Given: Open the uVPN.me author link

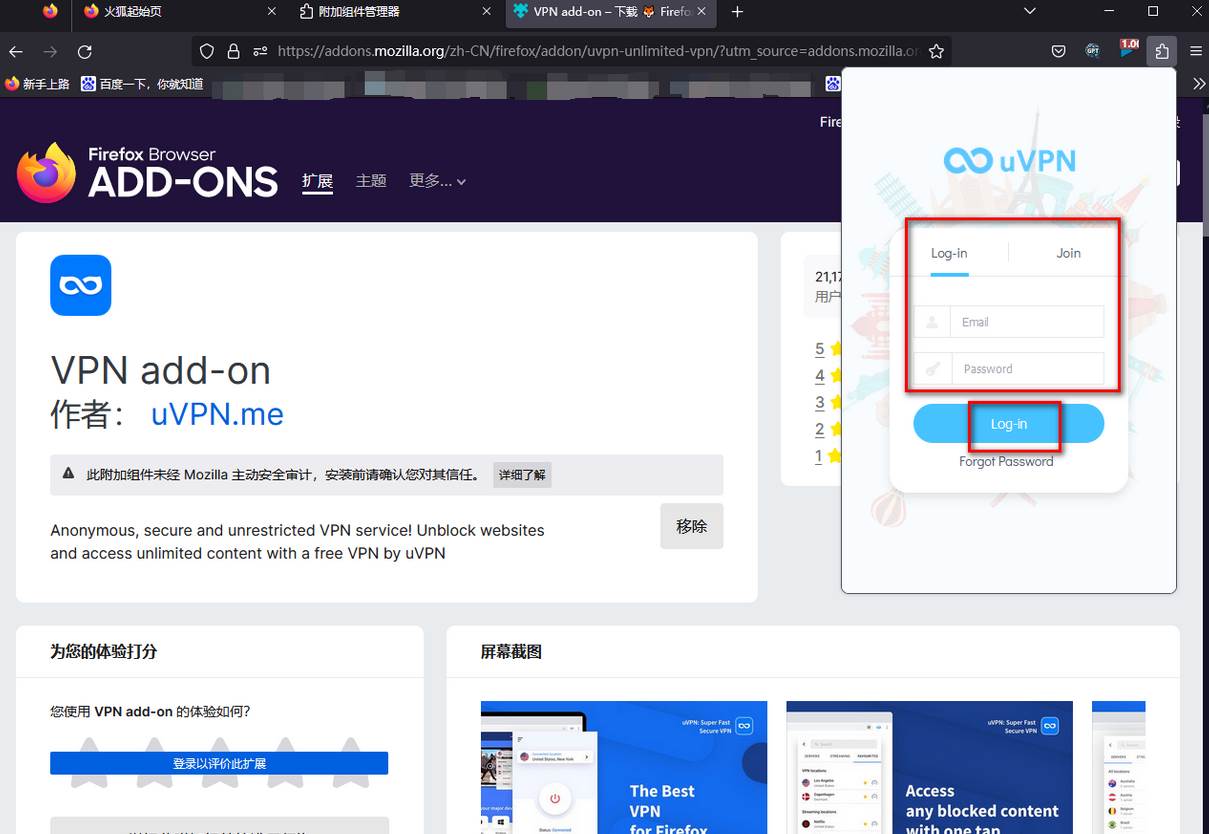Looking at the screenshot, I should (217, 413).
